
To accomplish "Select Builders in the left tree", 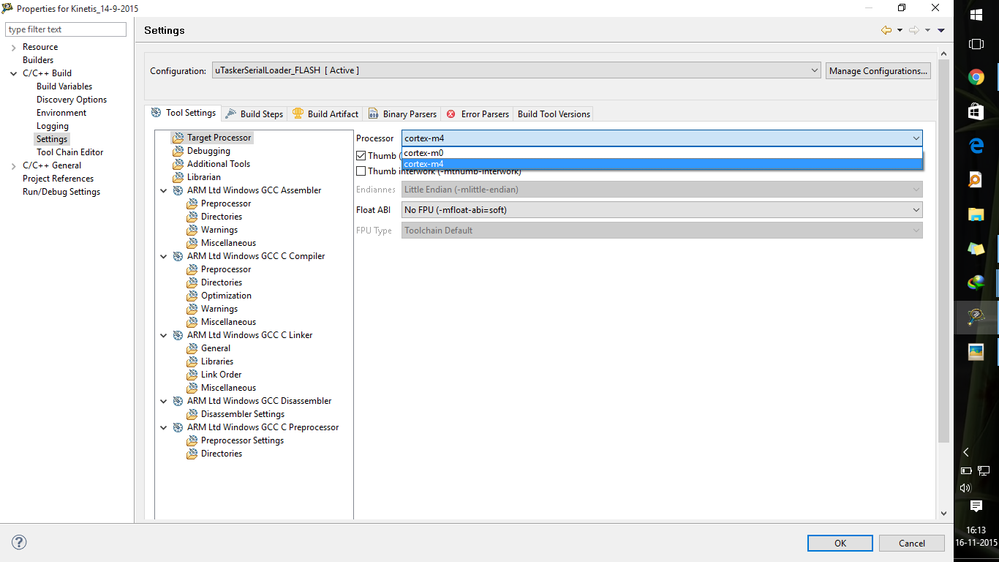I will [38, 60].
